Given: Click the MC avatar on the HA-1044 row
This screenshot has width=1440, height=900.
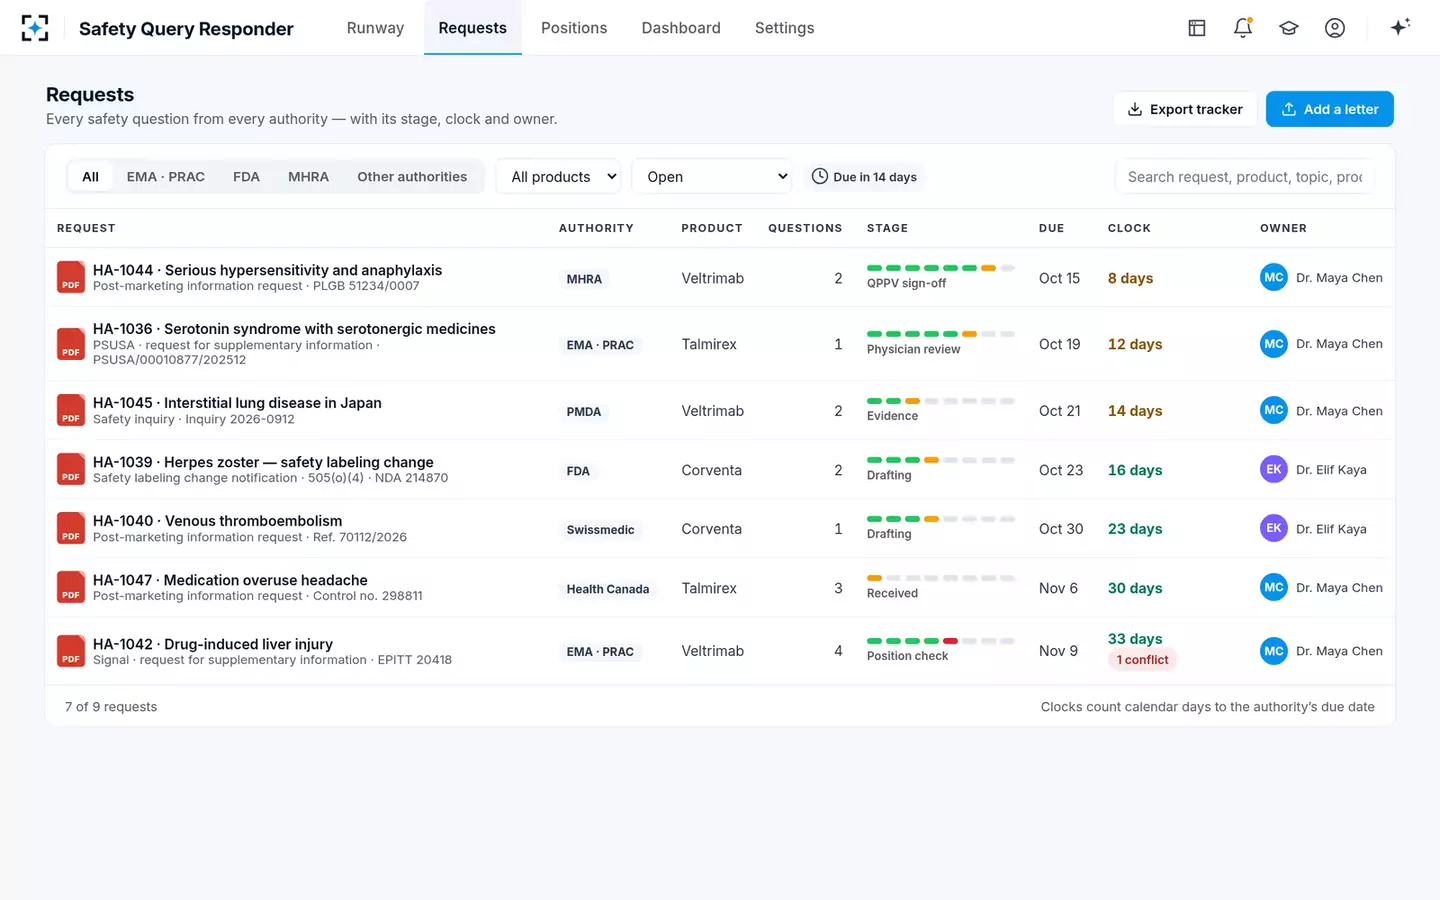Looking at the screenshot, I should point(1273,277).
